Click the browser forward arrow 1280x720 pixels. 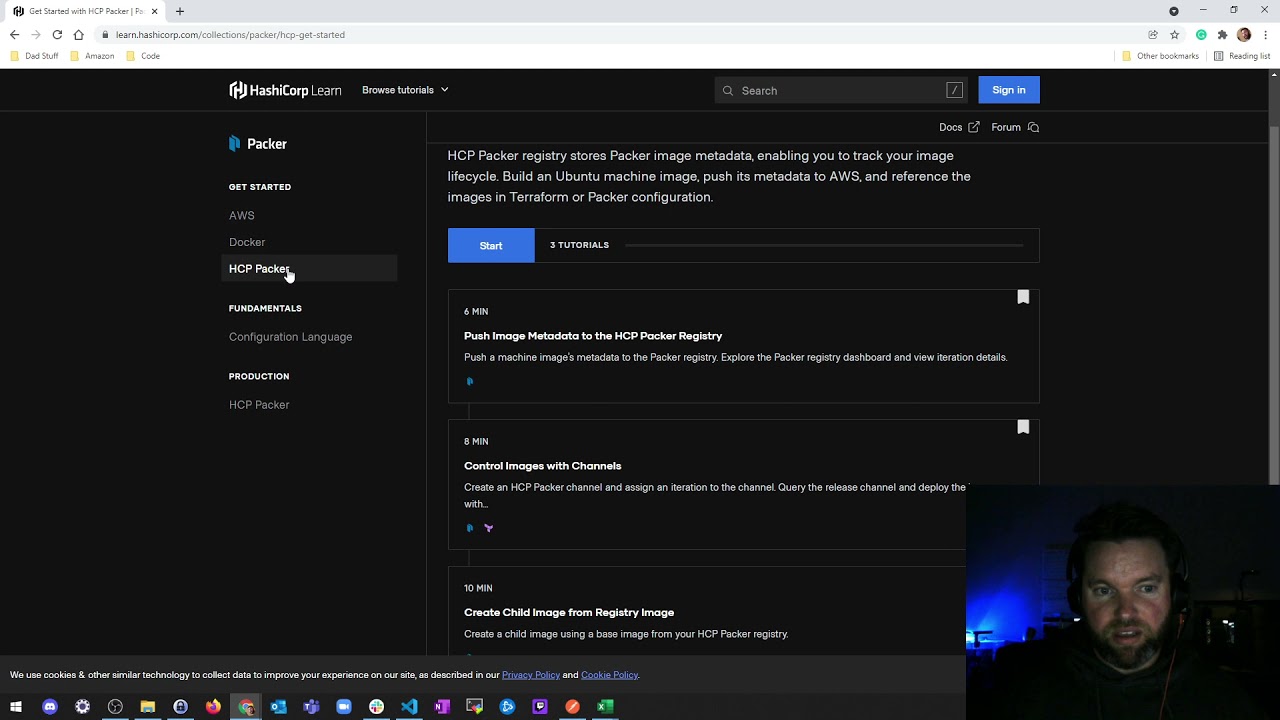pyautogui.click(x=35, y=35)
